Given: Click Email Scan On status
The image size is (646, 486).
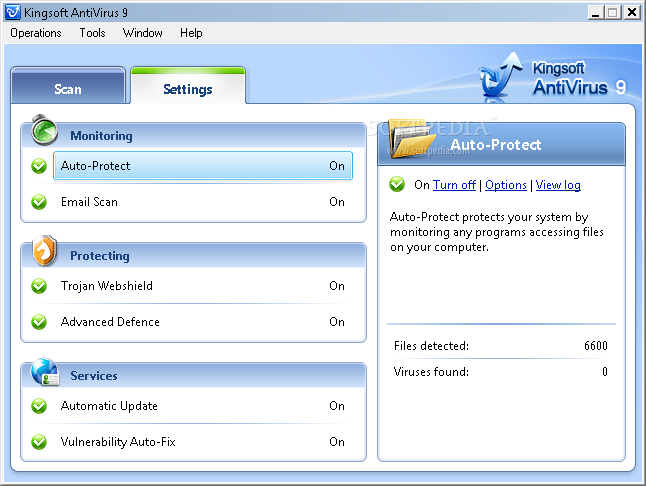Looking at the screenshot, I should pos(337,202).
